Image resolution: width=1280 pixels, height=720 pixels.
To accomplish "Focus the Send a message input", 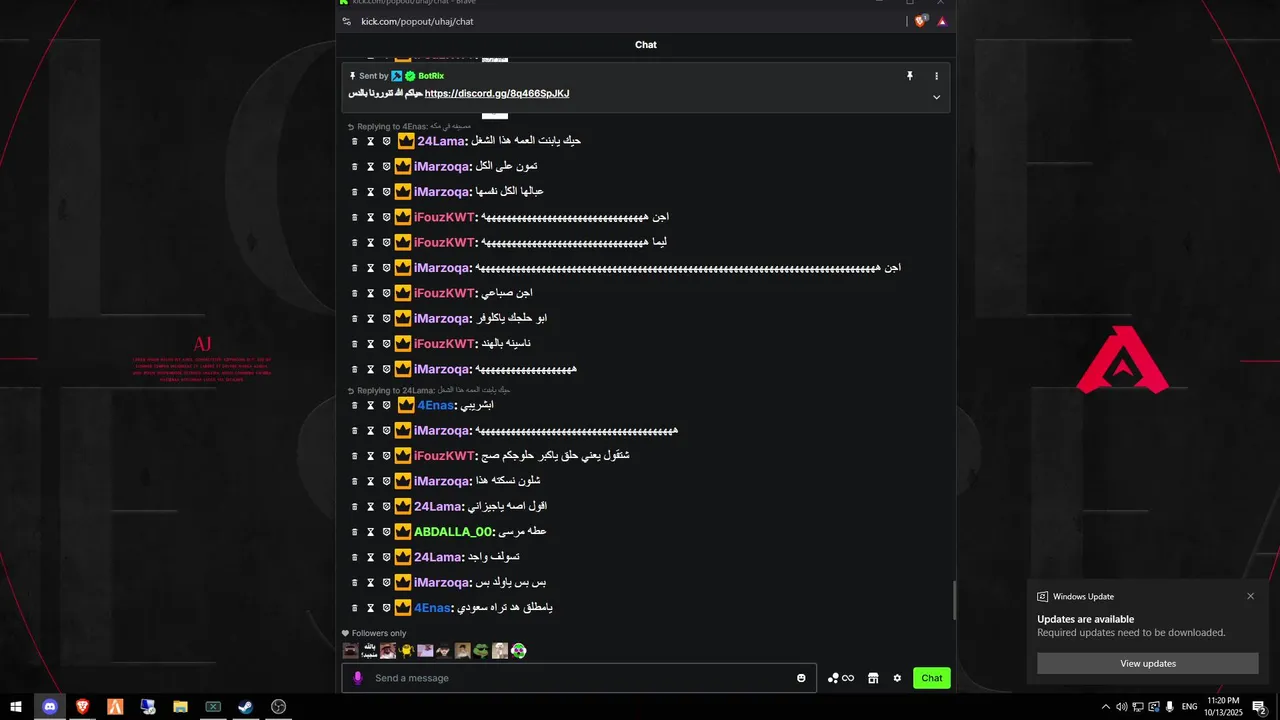I will 579,678.
